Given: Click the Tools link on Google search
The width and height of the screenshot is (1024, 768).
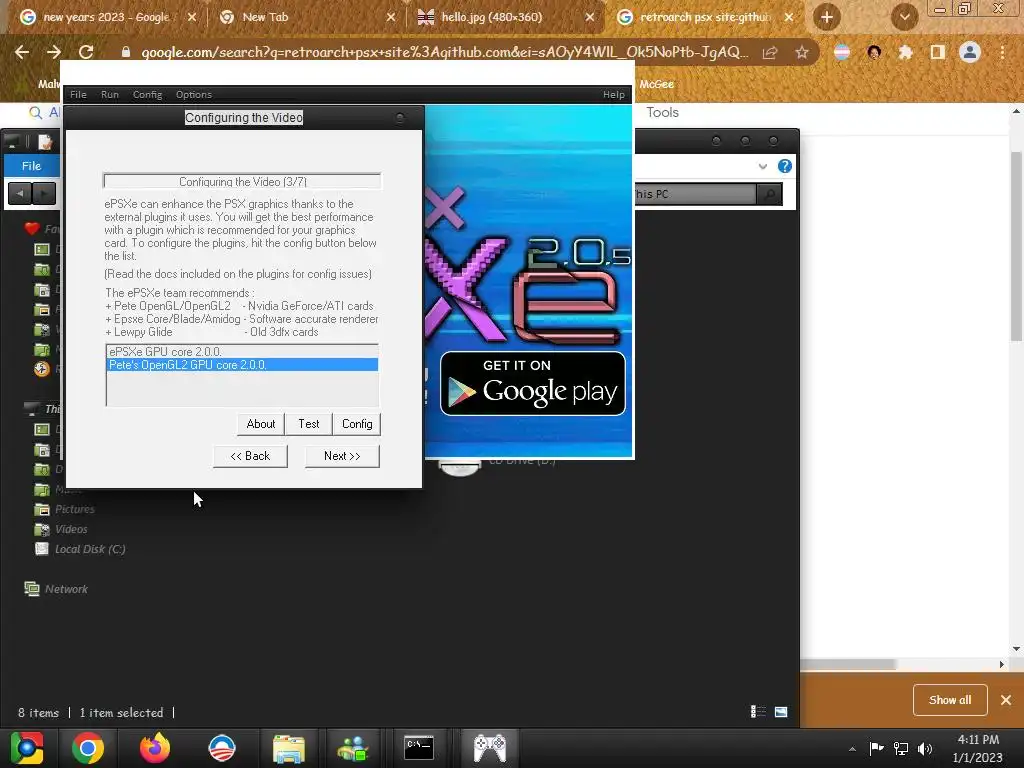Looking at the screenshot, I should [662, 112].
